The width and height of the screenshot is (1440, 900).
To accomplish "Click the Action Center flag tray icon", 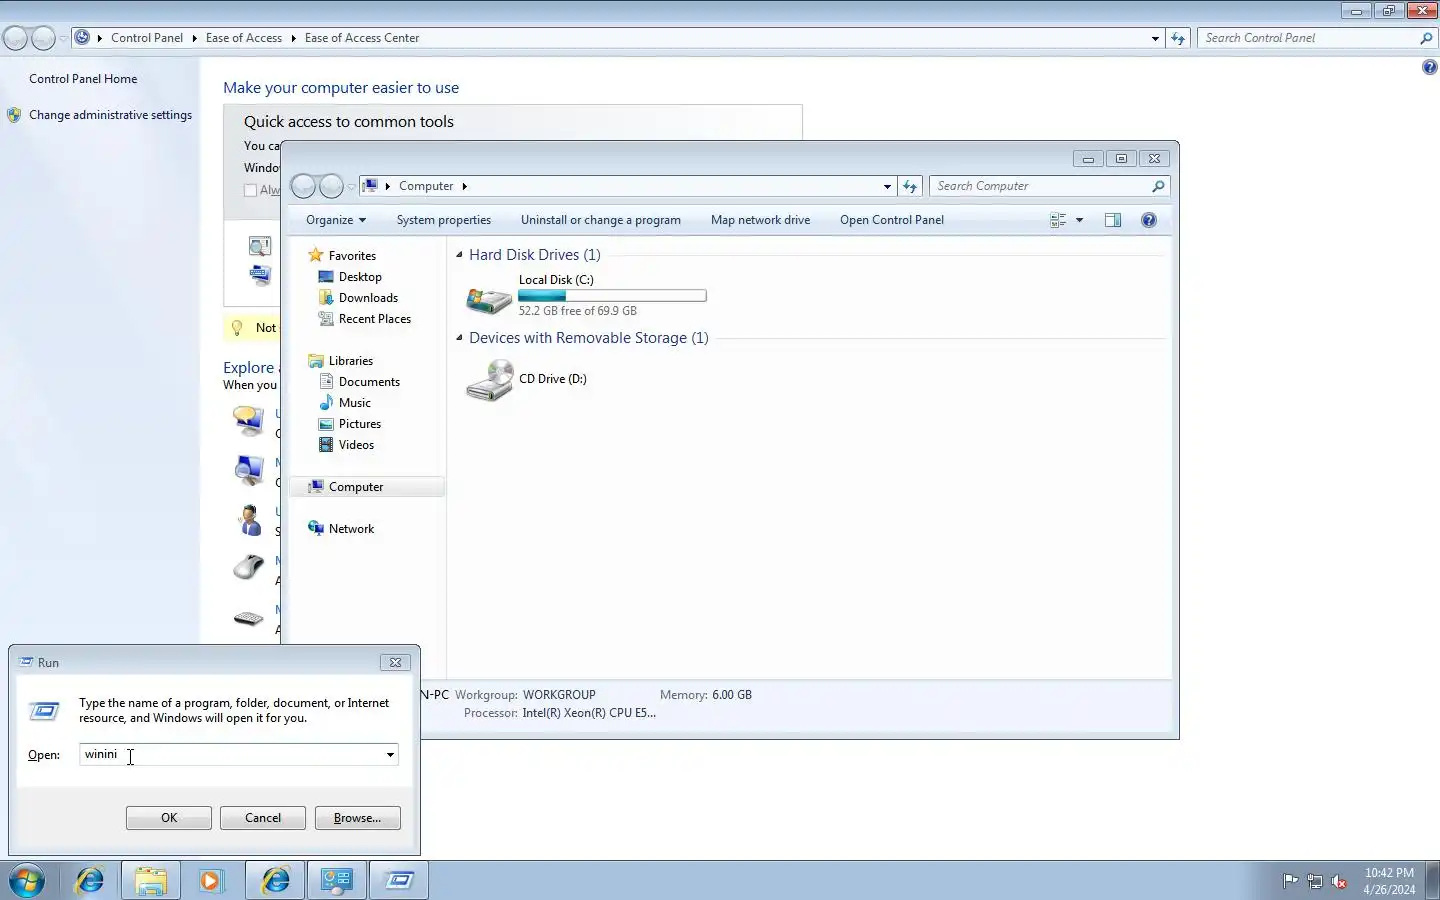I will click(x=1290, y=881).
